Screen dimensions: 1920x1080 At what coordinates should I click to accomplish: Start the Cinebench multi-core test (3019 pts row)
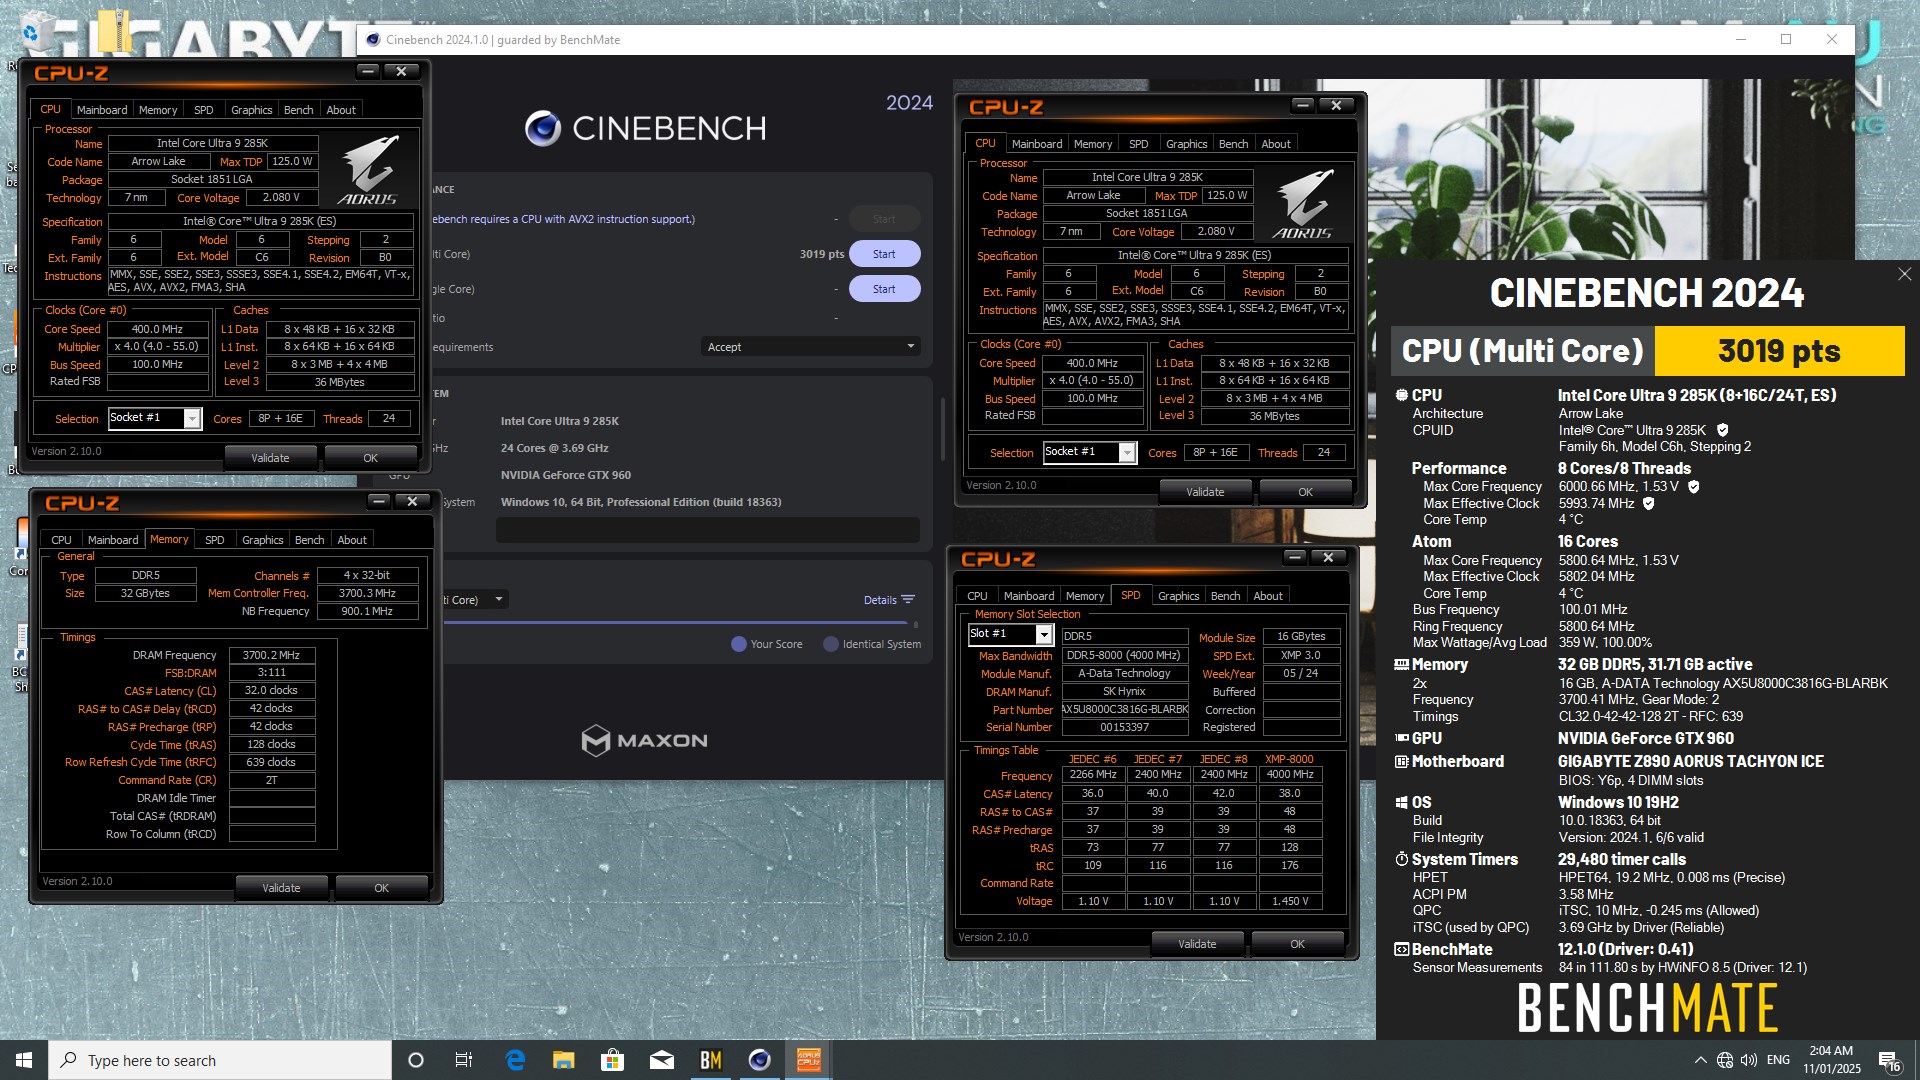(884, 254)
